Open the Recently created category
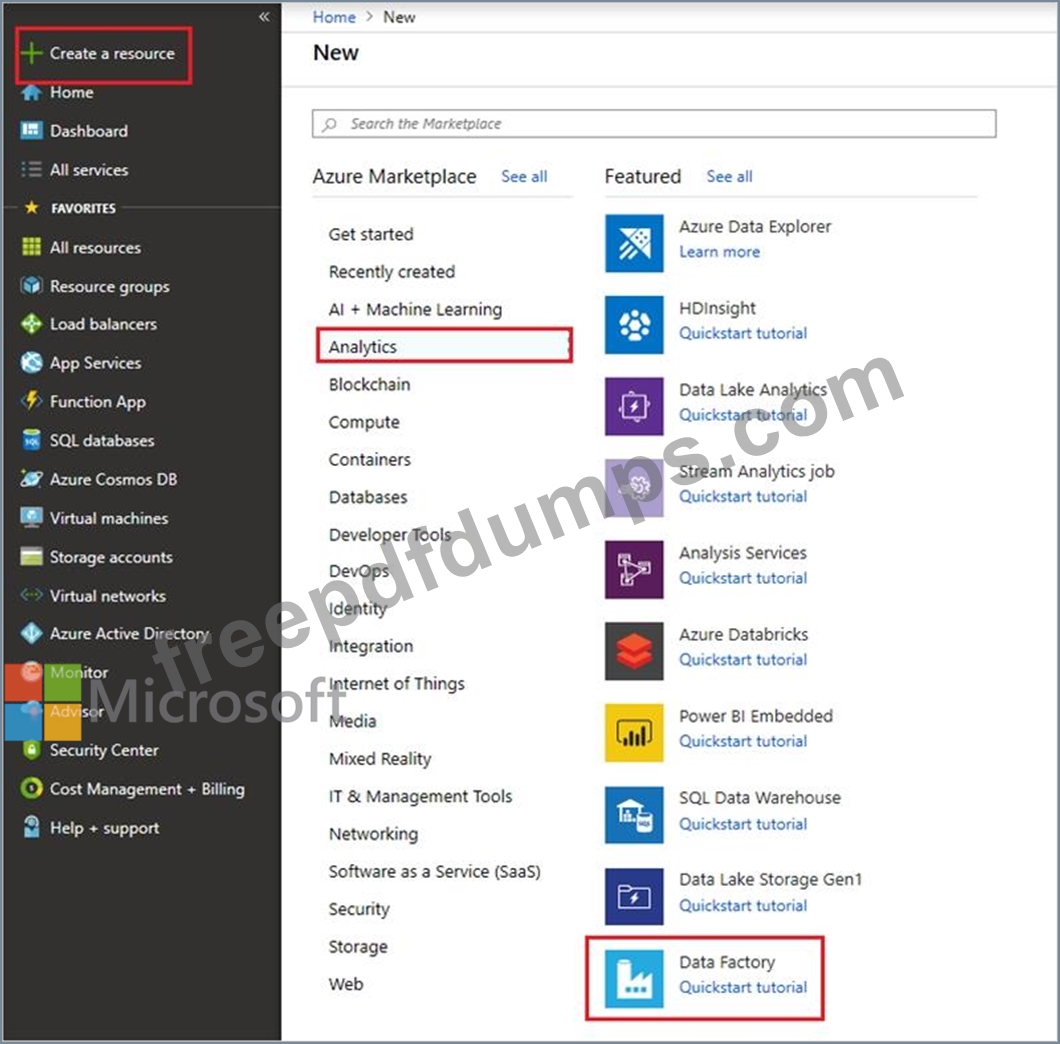The image size is (1060, 1044). click(x=392, y=272)
